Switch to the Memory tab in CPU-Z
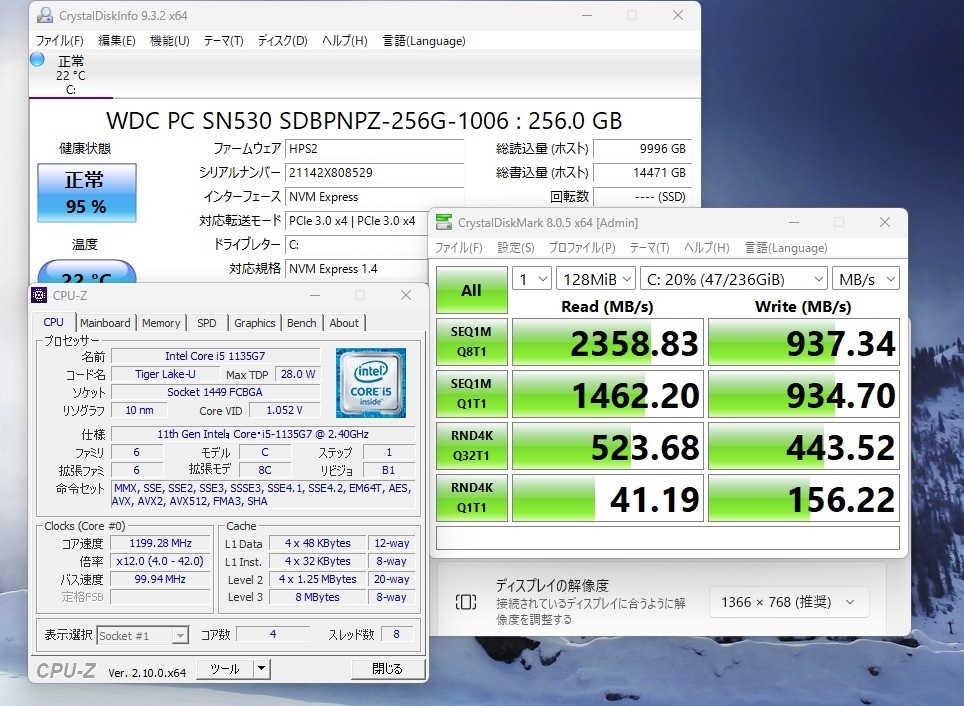Image resolution: width=964 pixels, height=706 pixels. (x=161, y=323)
